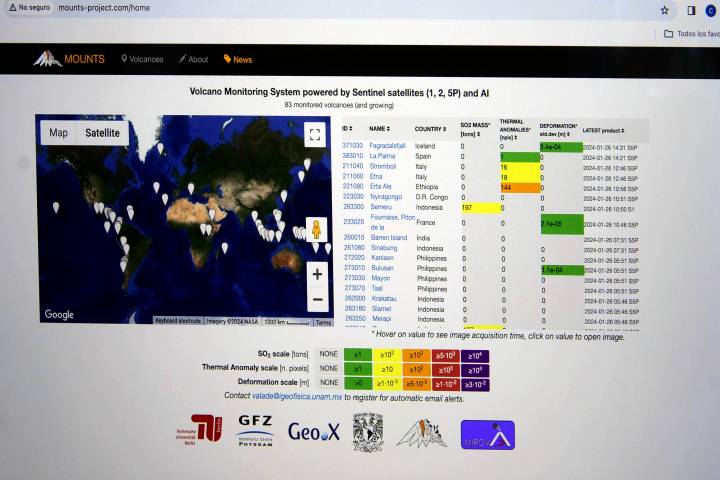Toggle fullscreen view on the map
Screen dimensions: 720x480
[315, 134]
